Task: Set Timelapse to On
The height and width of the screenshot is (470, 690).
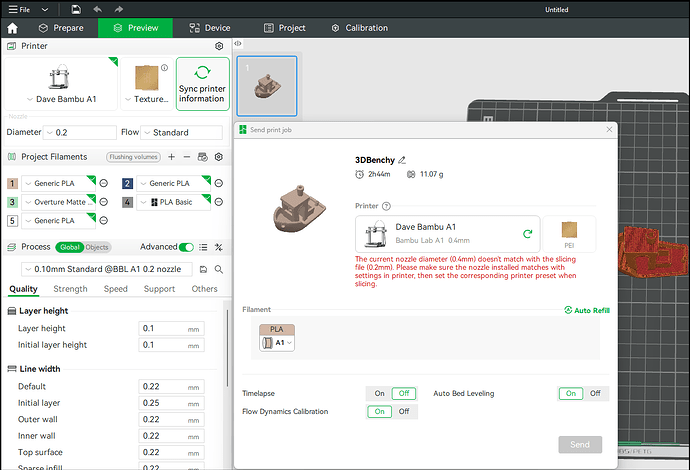Action: click(x=379, y=393)
